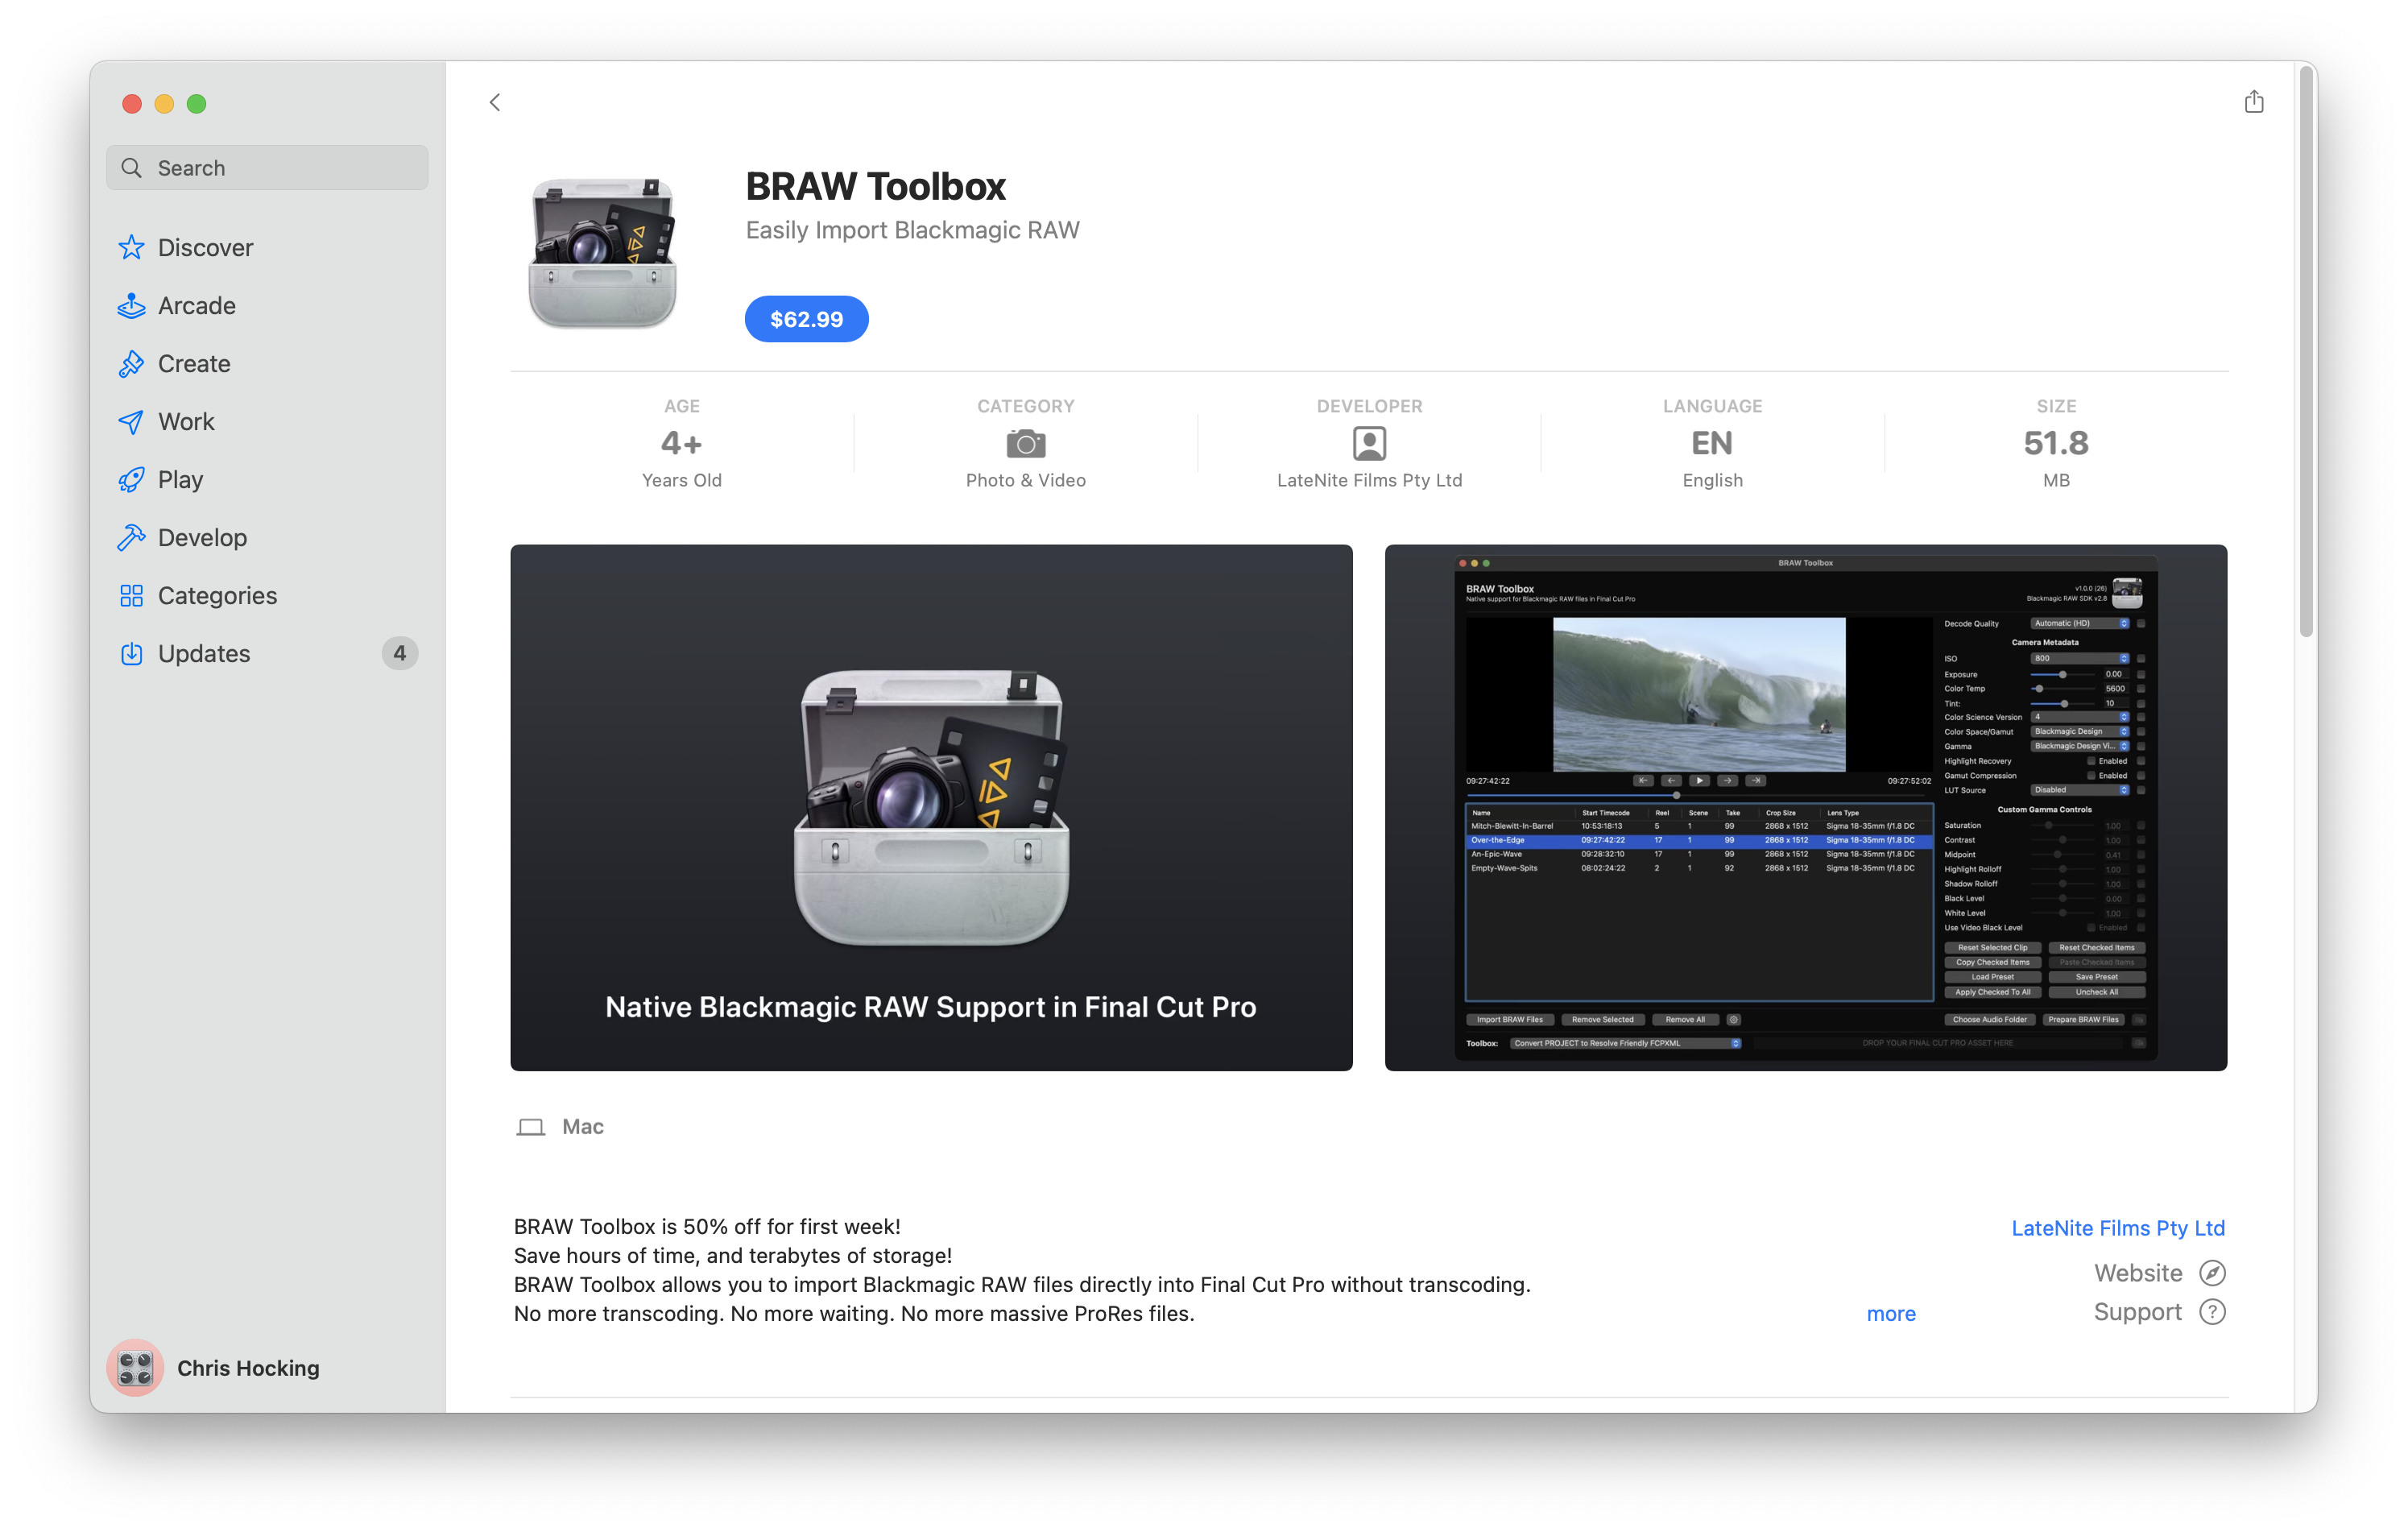This screenshot has height=1532, width=2408.
Task: Open the developer Website compass link
Action: (2212, 1273)
